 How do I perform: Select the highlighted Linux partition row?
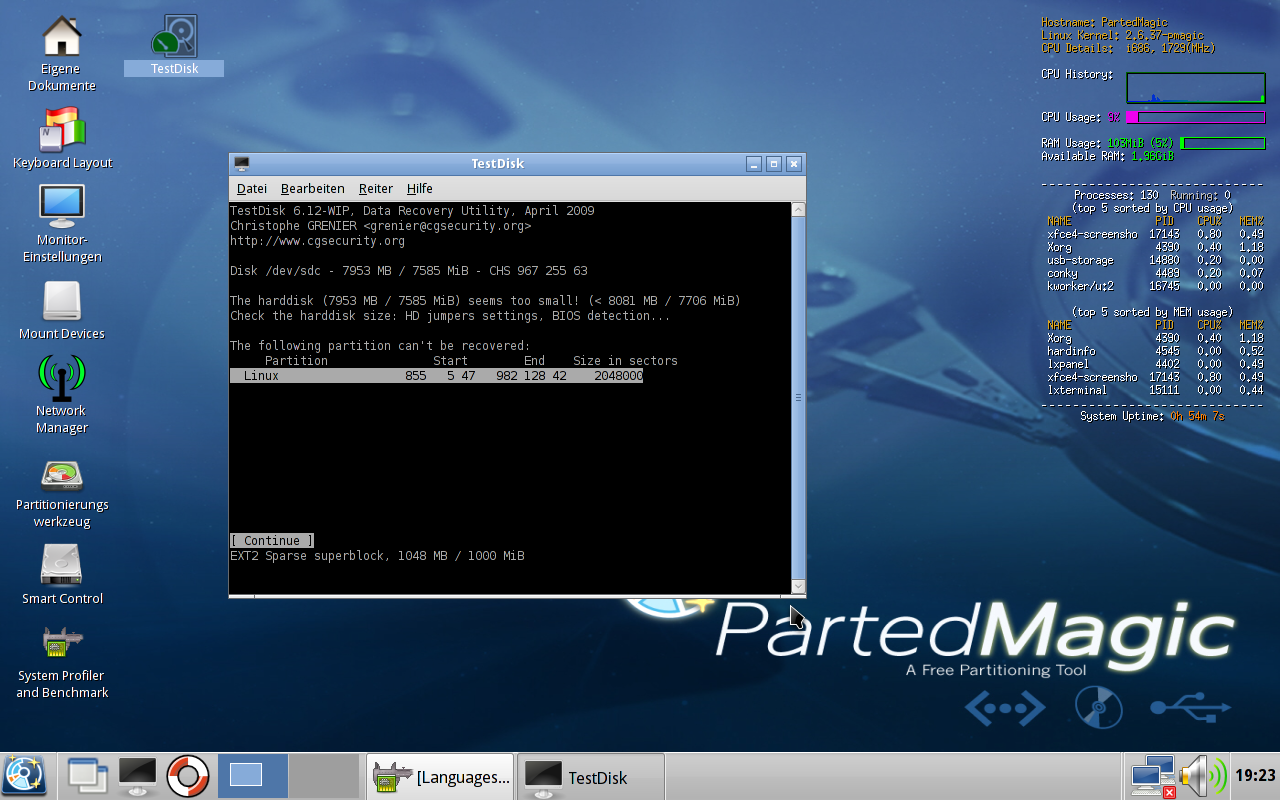(436, 376)
